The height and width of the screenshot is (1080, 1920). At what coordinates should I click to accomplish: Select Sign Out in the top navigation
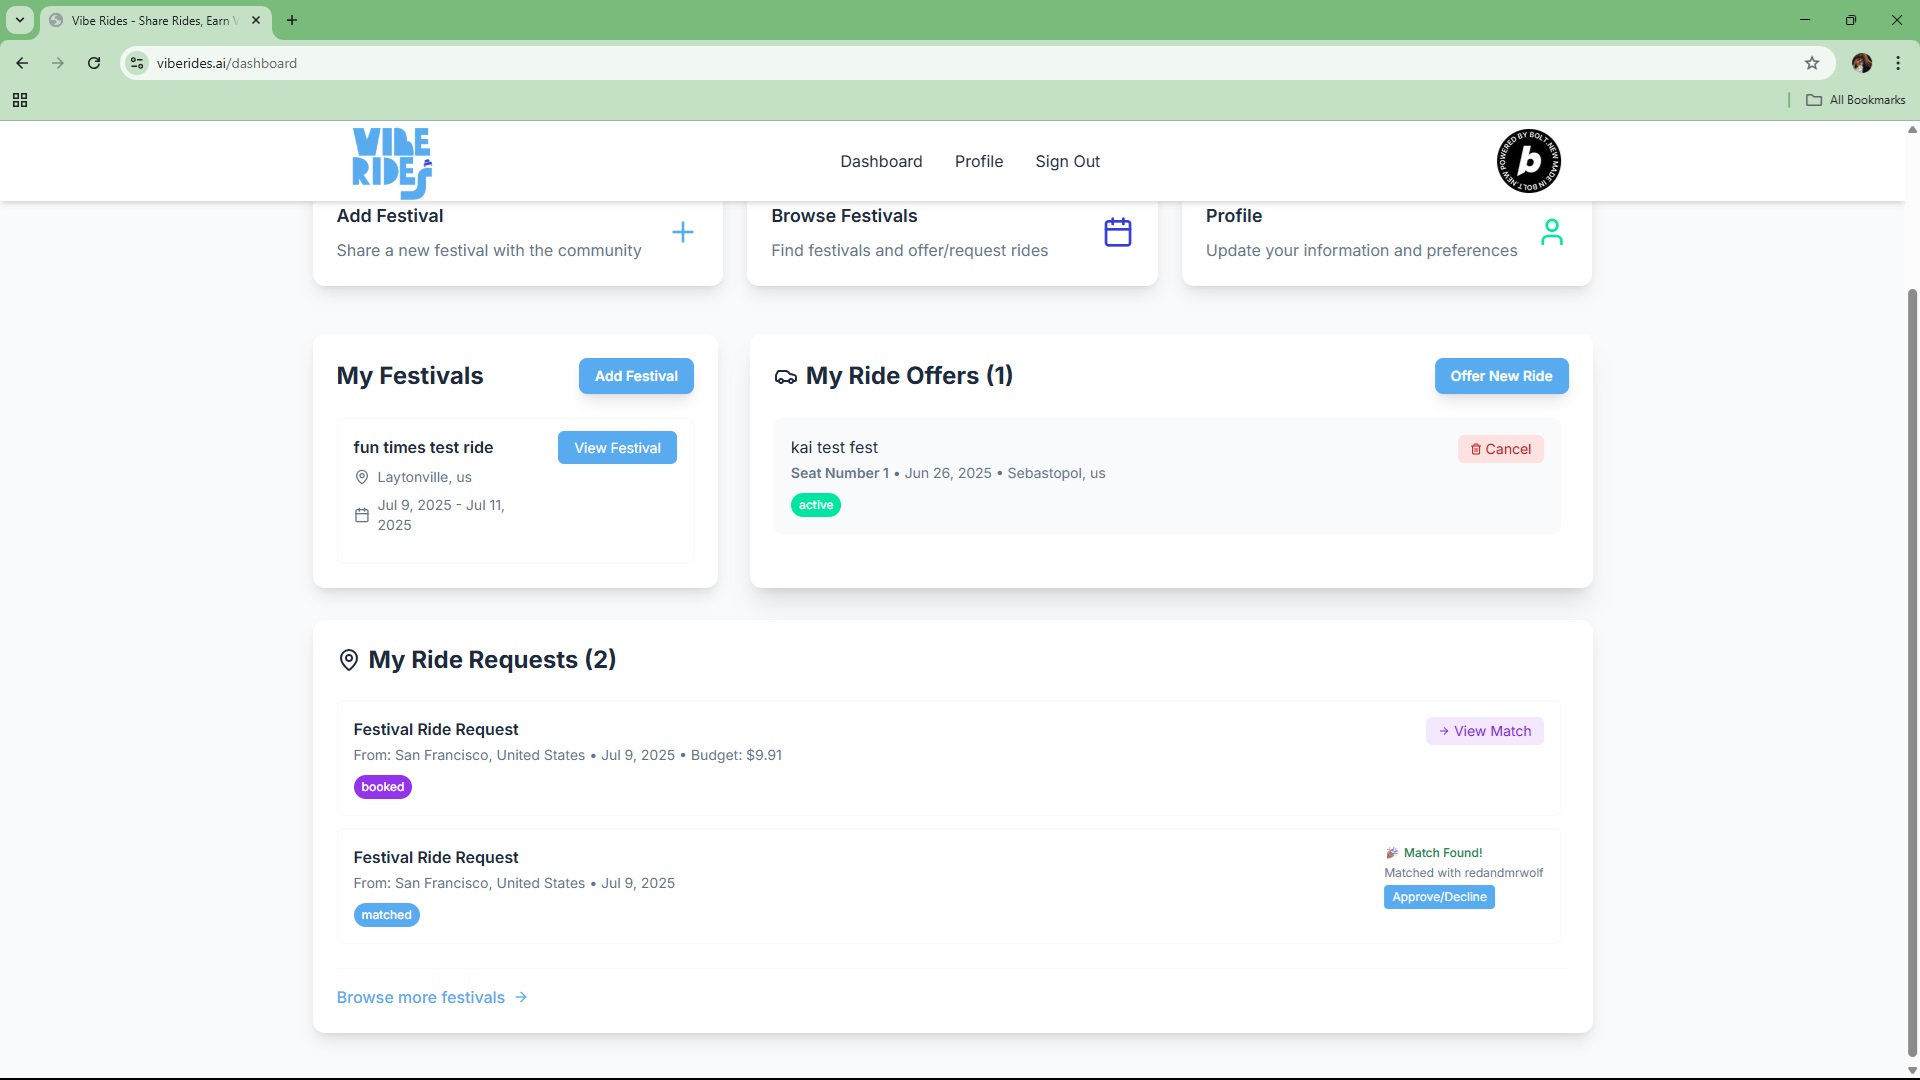[x=1067, y=161]
